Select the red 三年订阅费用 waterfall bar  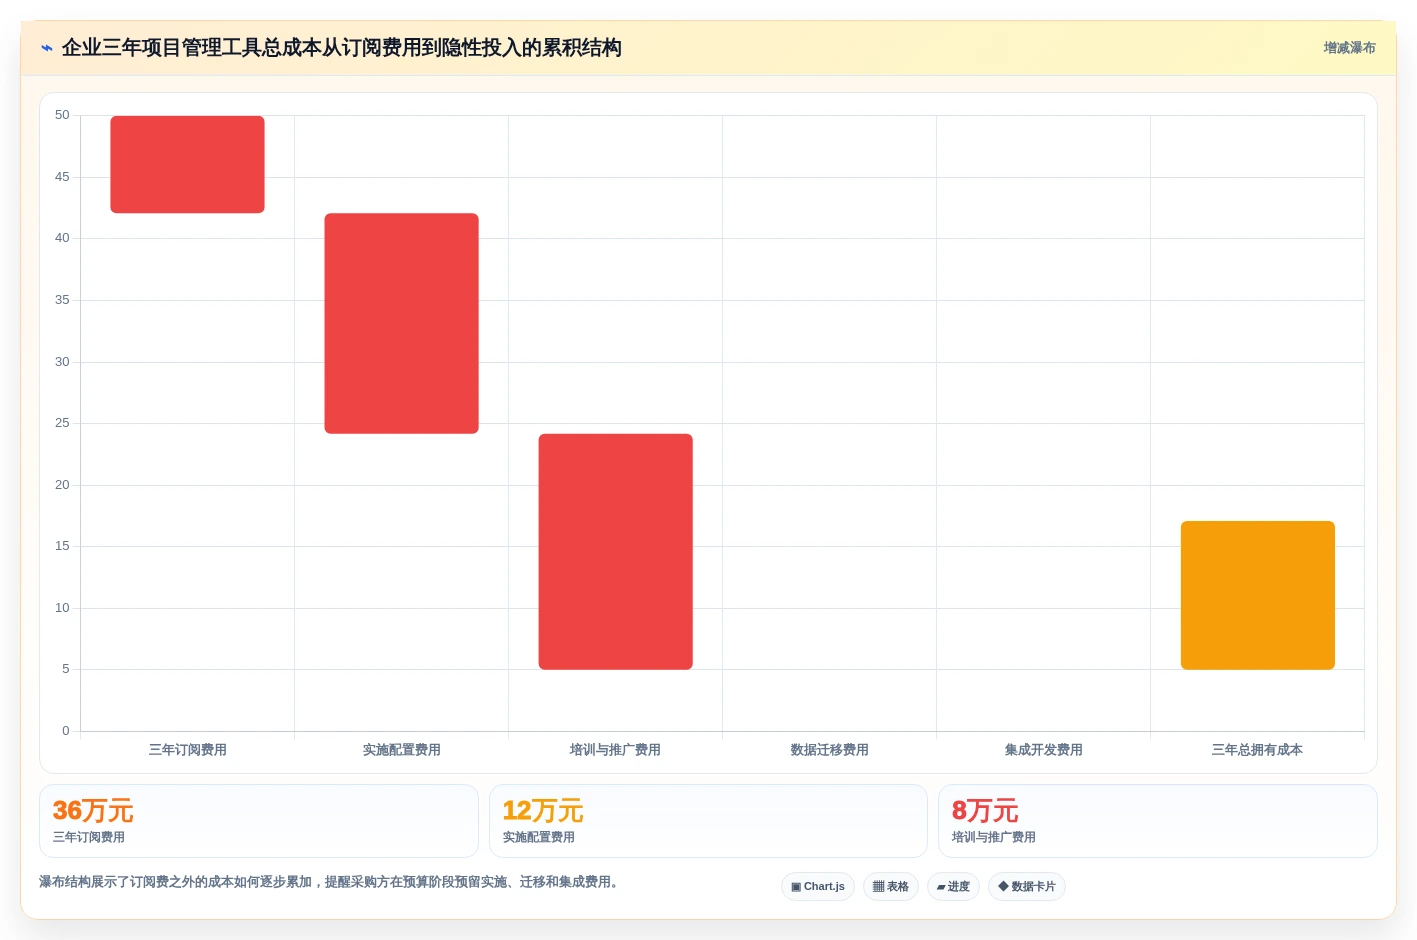tap(187, 164)
